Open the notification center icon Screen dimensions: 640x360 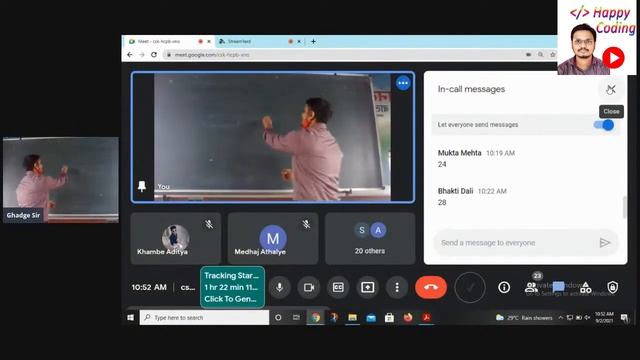pos(624,318)
